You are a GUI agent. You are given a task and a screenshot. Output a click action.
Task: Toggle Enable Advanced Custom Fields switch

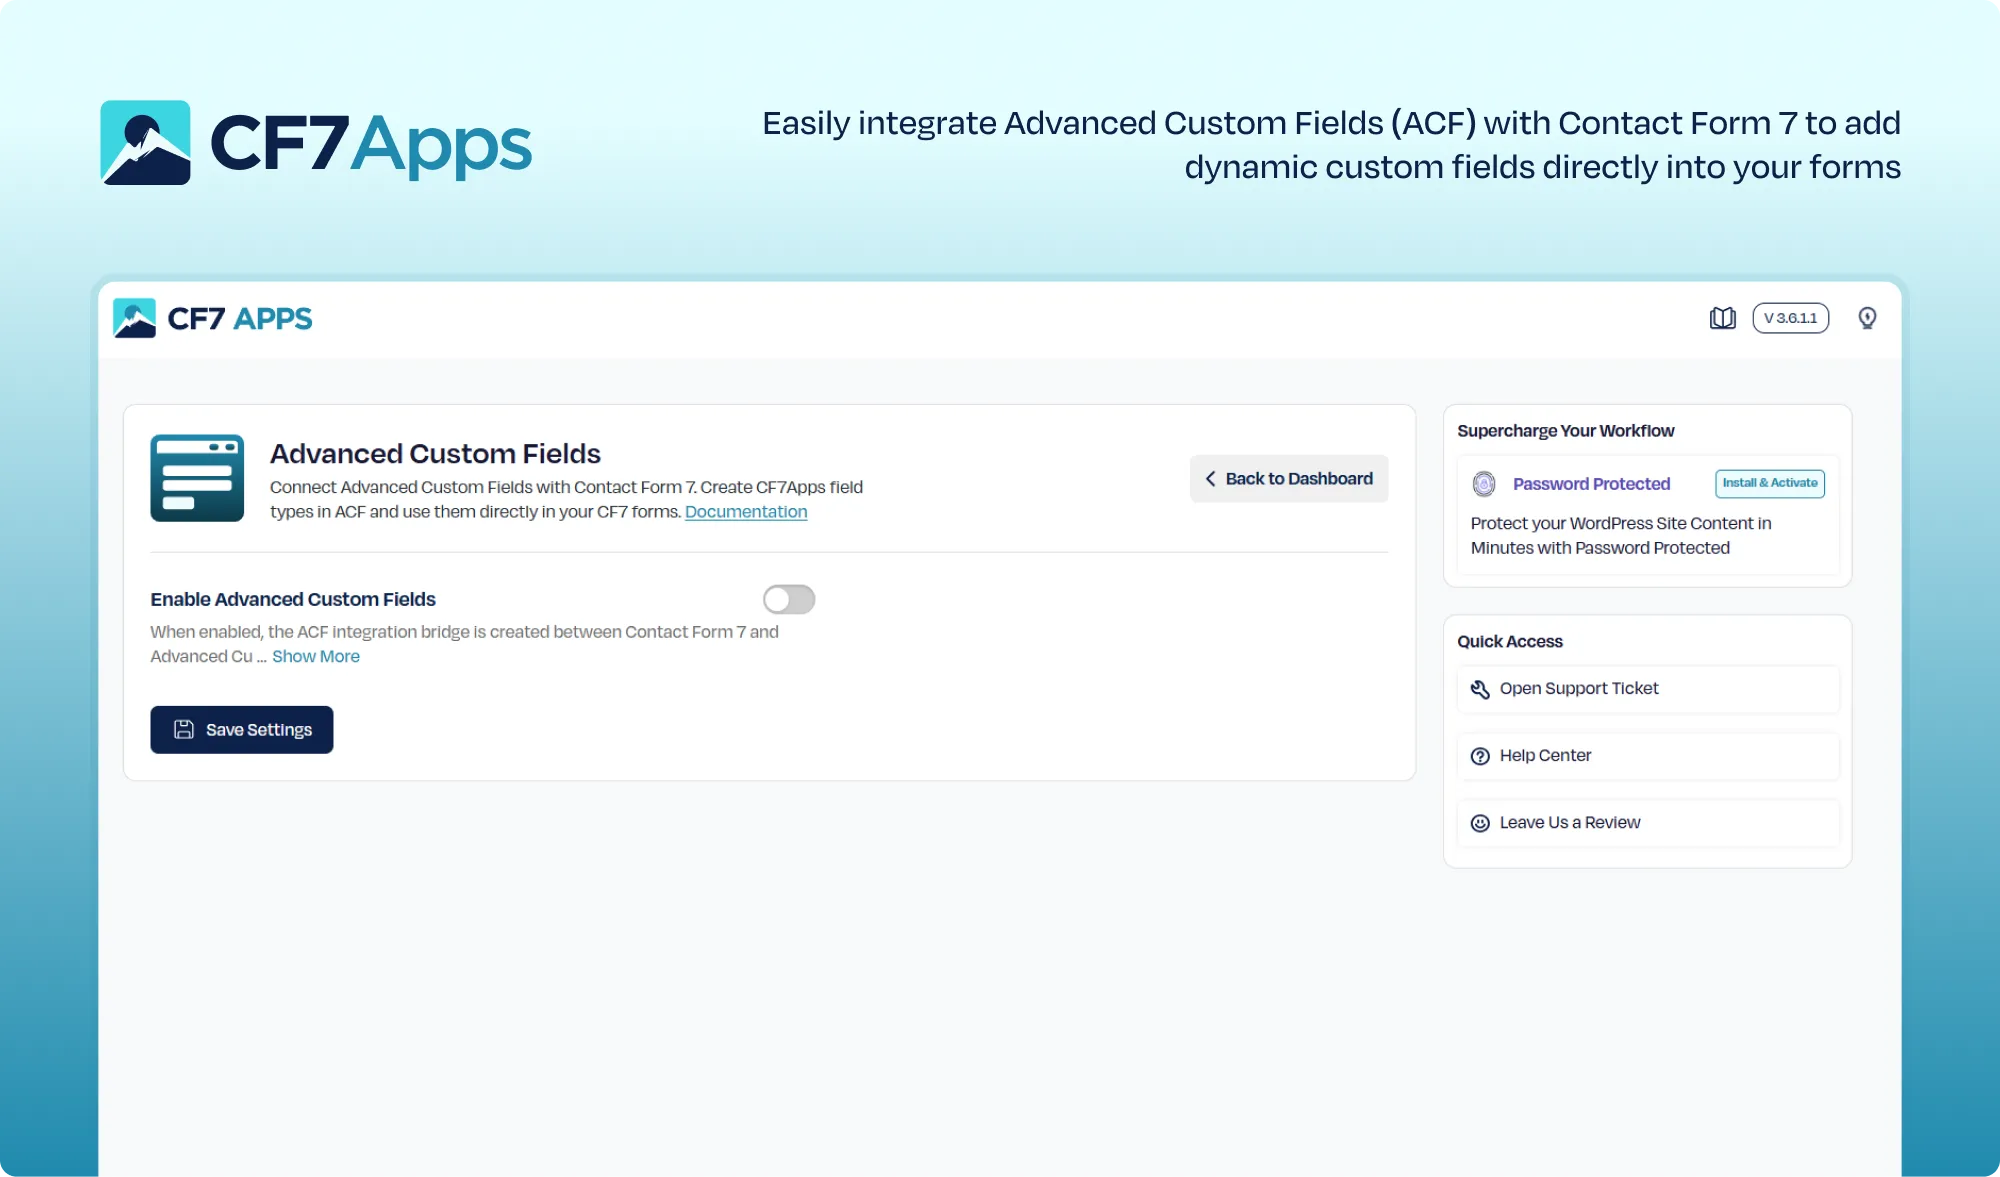[789, 599]
